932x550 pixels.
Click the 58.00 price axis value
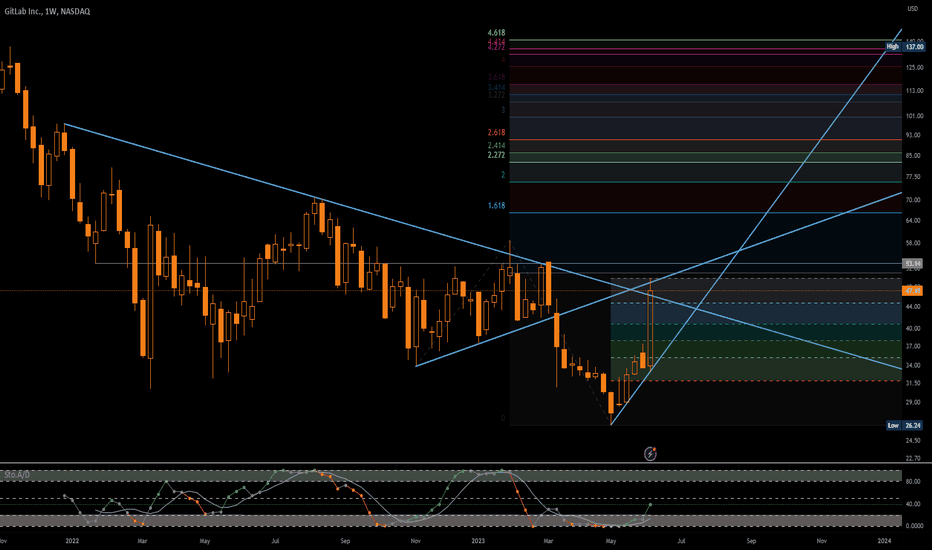[x=914, y=244]
